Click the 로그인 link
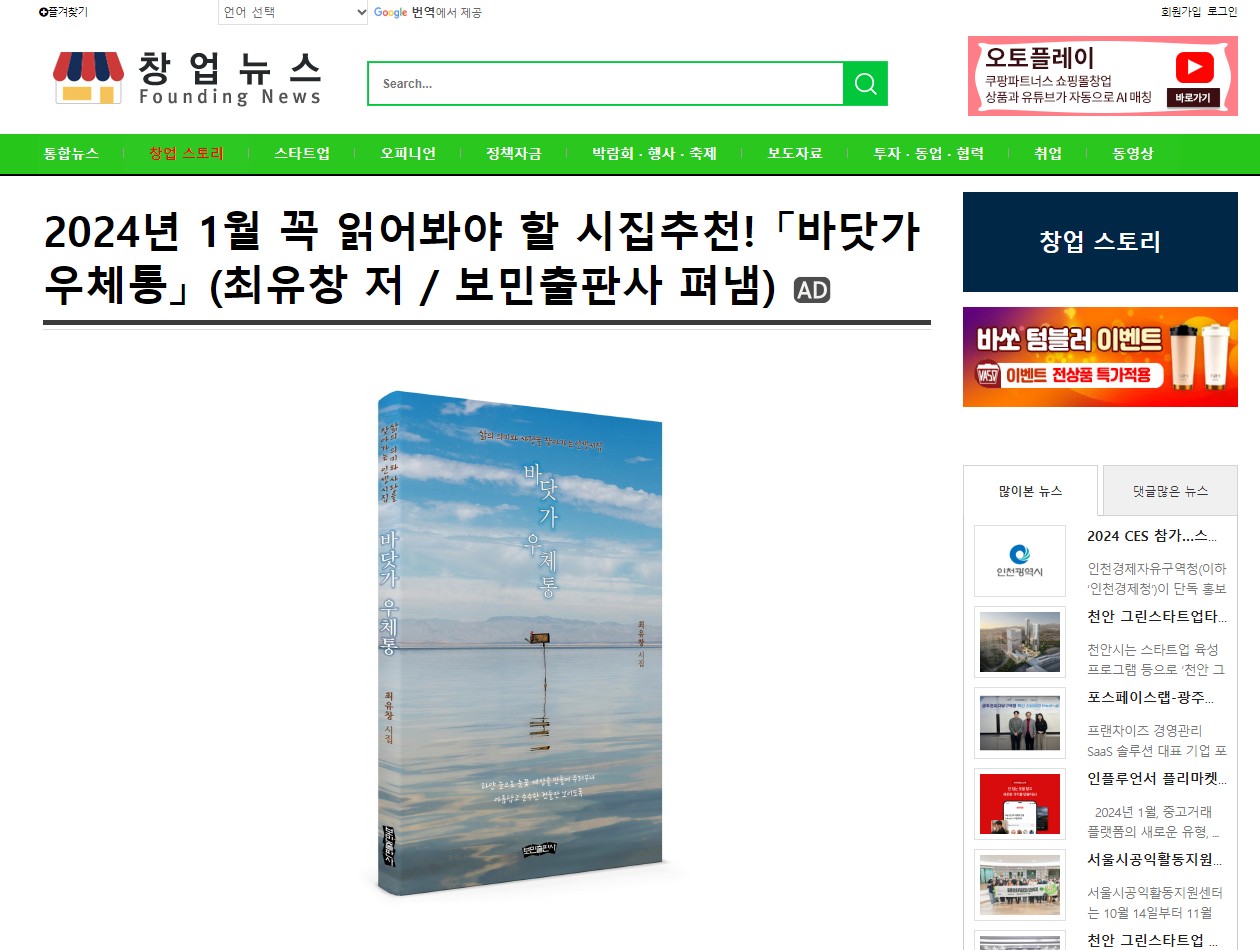Image resolution: width=1260 pixels, height=950 pixels. (1222, 12)
